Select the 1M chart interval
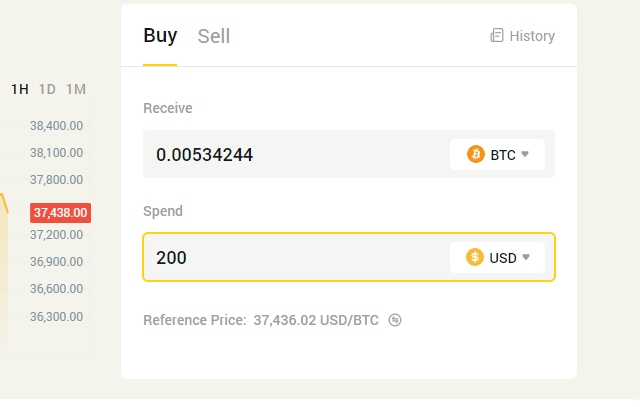The image size is (640, 407). pos(76,89)
